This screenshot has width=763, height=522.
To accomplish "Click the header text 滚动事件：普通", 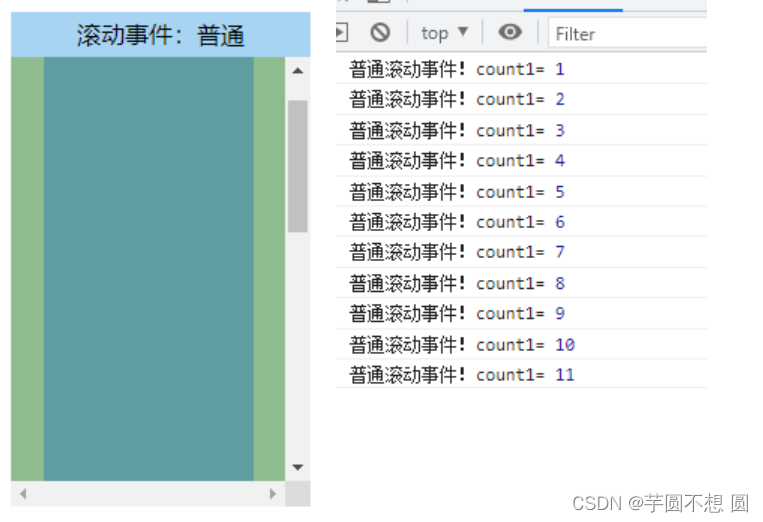I will click(160, 36).
